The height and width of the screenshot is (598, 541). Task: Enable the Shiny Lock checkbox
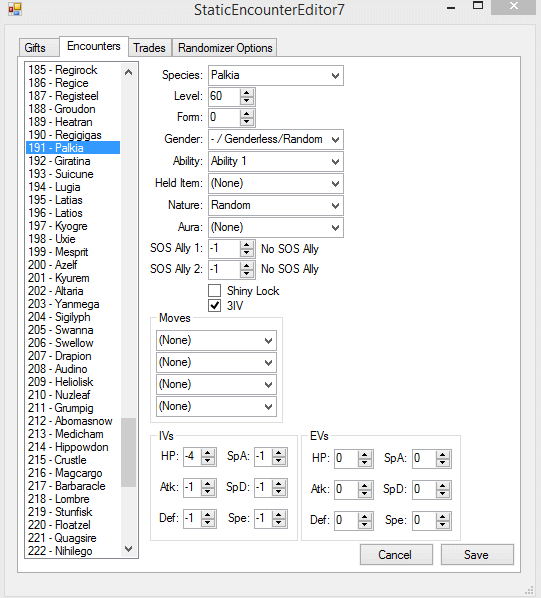(215, 291)
